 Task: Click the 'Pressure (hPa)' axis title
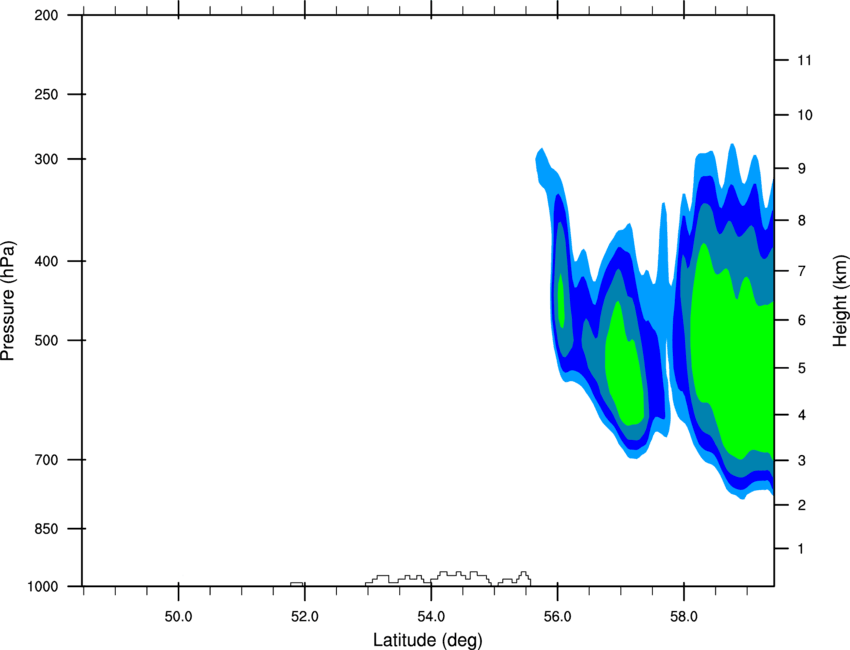coord(8,301)
